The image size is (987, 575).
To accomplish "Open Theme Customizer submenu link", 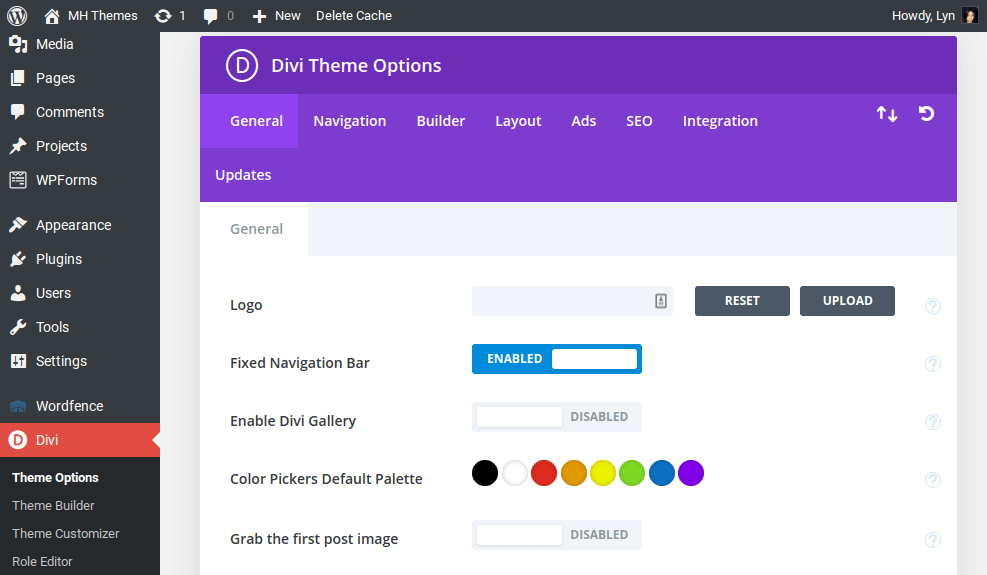I will [65, 533].
